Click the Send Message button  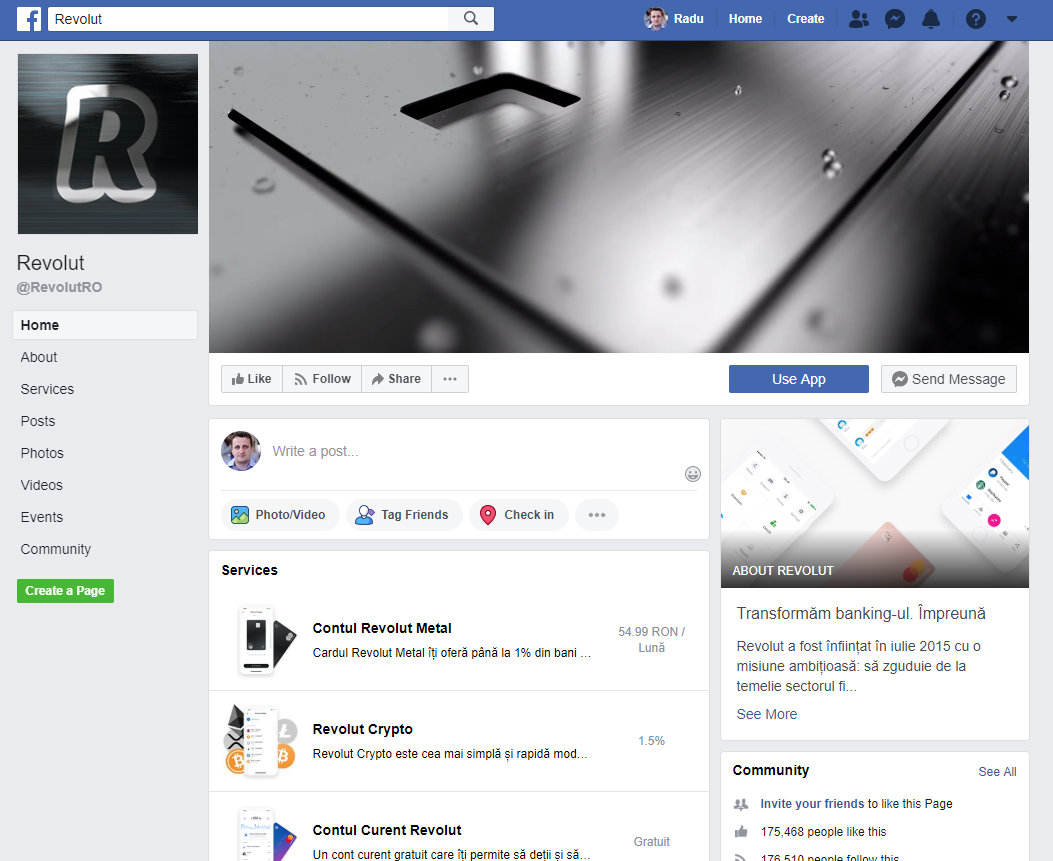[948, 379]
